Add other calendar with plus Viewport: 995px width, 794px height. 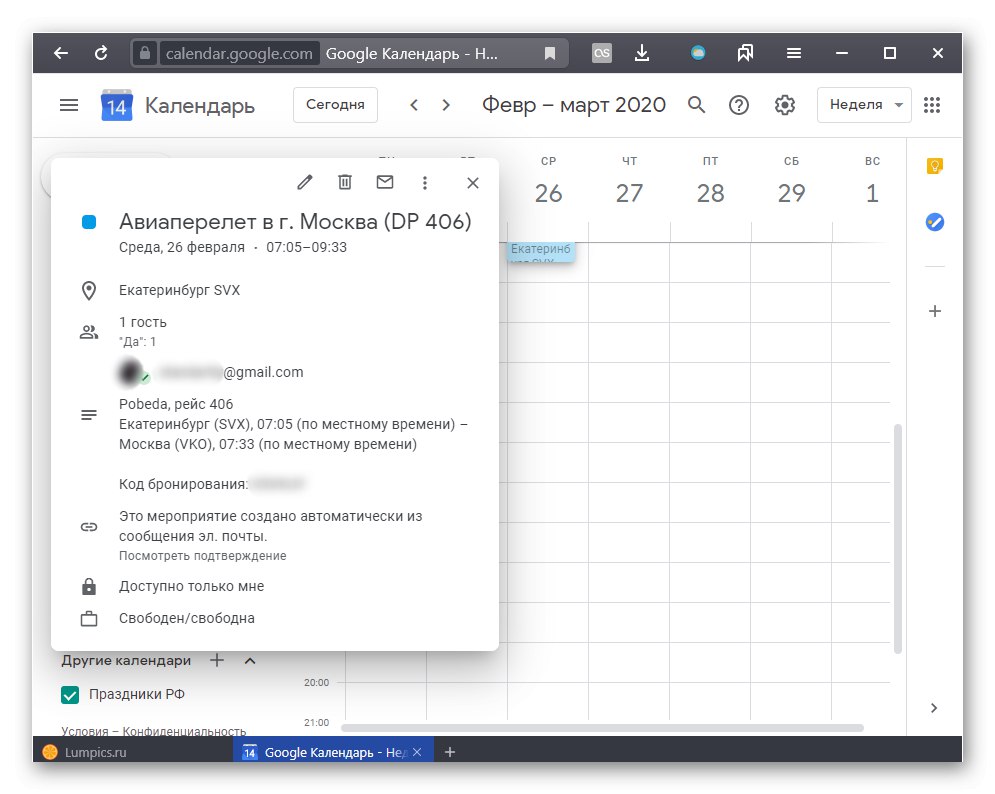coord(217,661)
